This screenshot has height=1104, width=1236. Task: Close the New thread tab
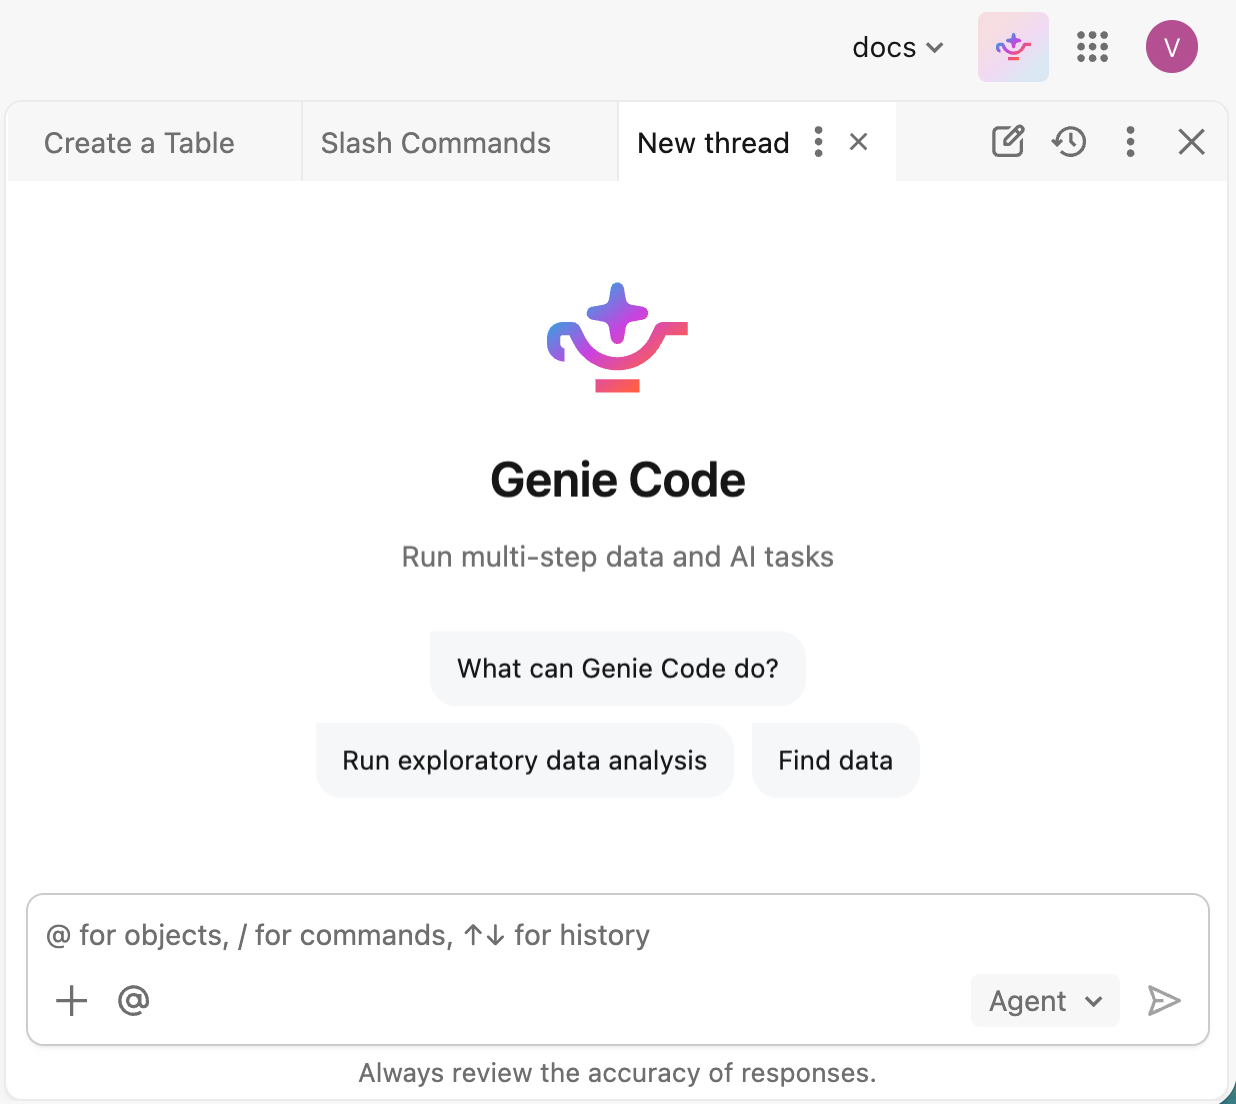coord(858,142)
